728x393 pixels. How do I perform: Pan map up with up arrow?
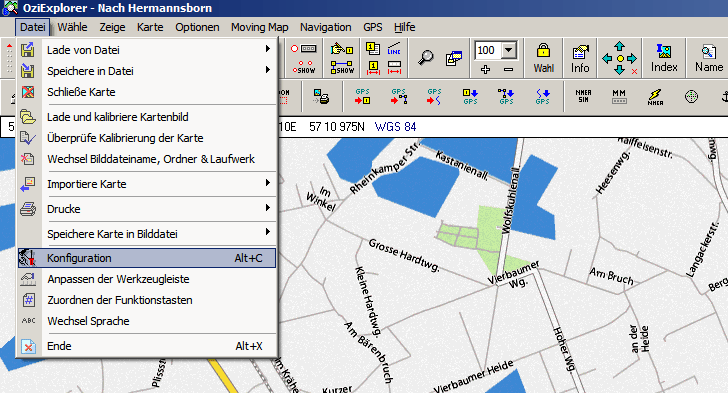[619, 46]
